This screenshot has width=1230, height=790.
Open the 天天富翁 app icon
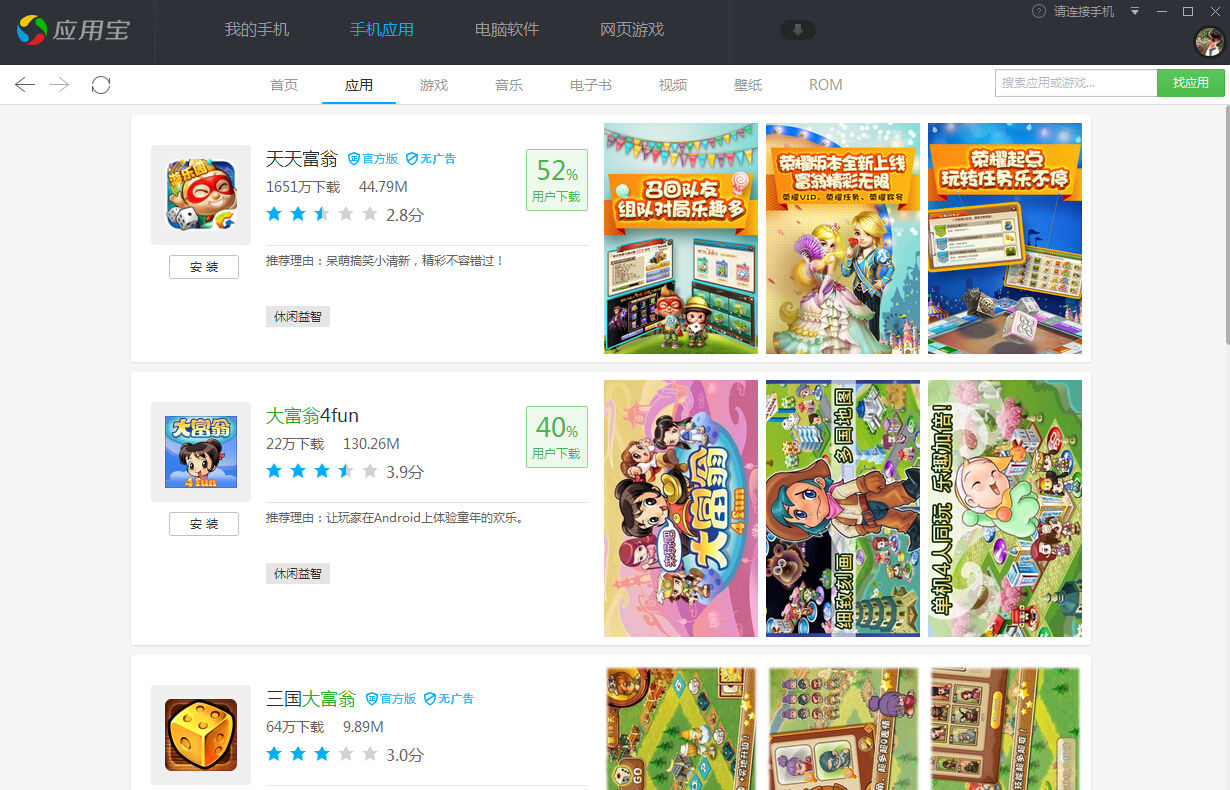201,195
